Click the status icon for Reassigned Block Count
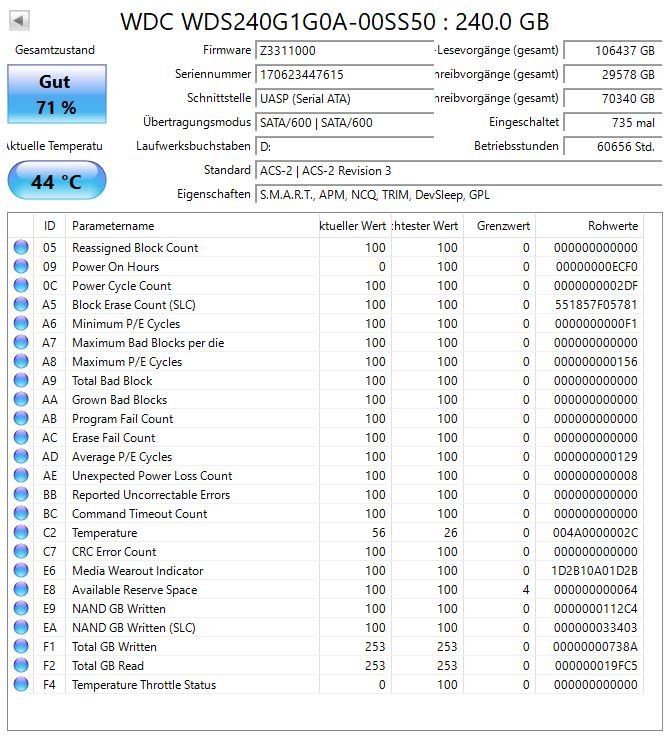Screen dimensions: 669x737 tap(21, 247)
